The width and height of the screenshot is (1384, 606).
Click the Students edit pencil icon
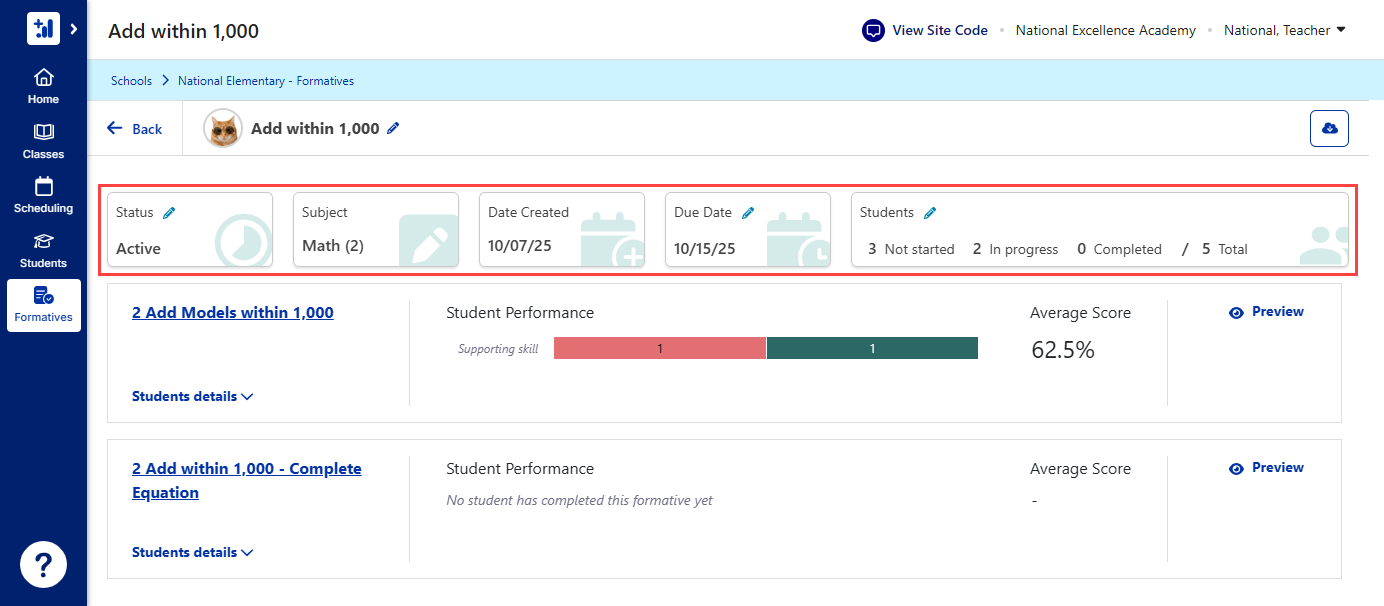(930, 212)
